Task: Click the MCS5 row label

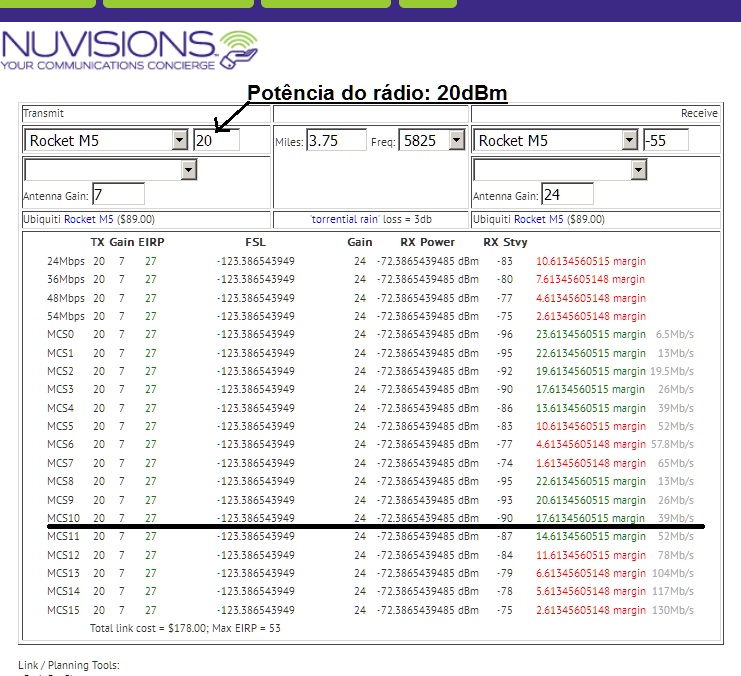Action: pyautogui.click(x=60, y=426)
